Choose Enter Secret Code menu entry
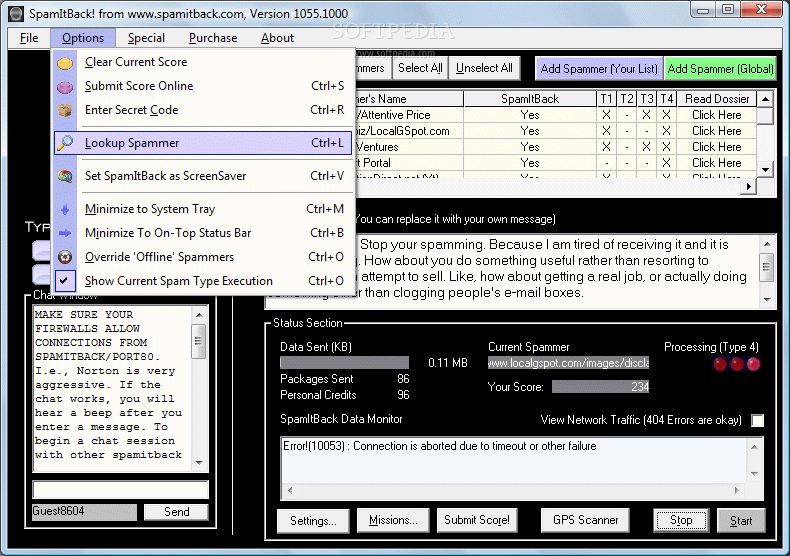 coord(204,110)
